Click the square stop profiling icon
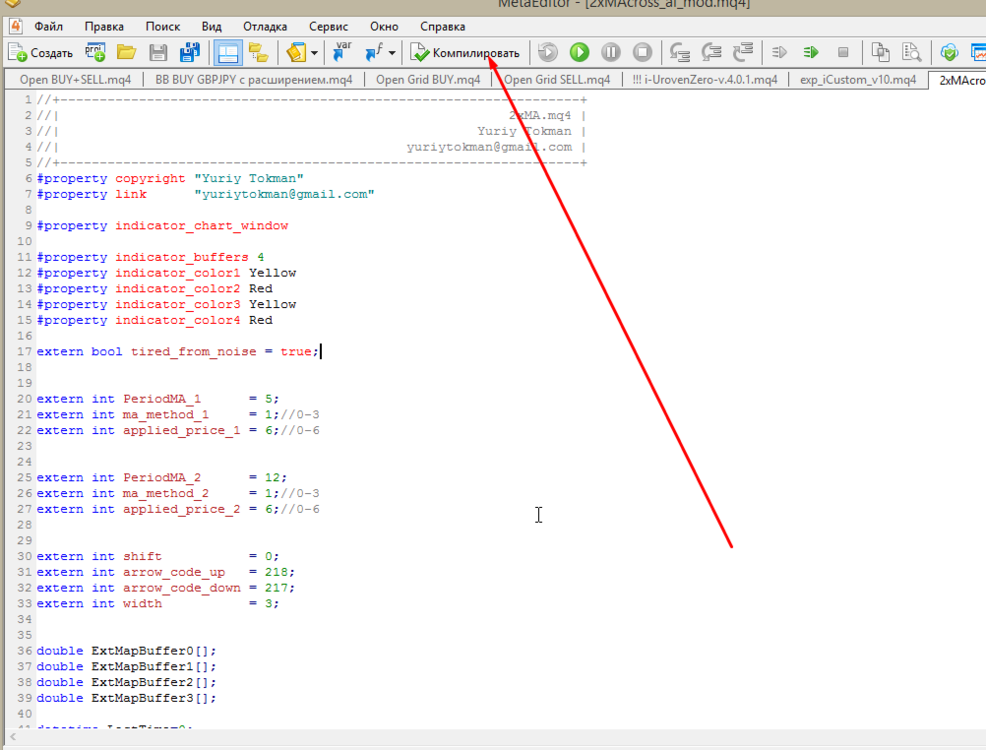 843,52
